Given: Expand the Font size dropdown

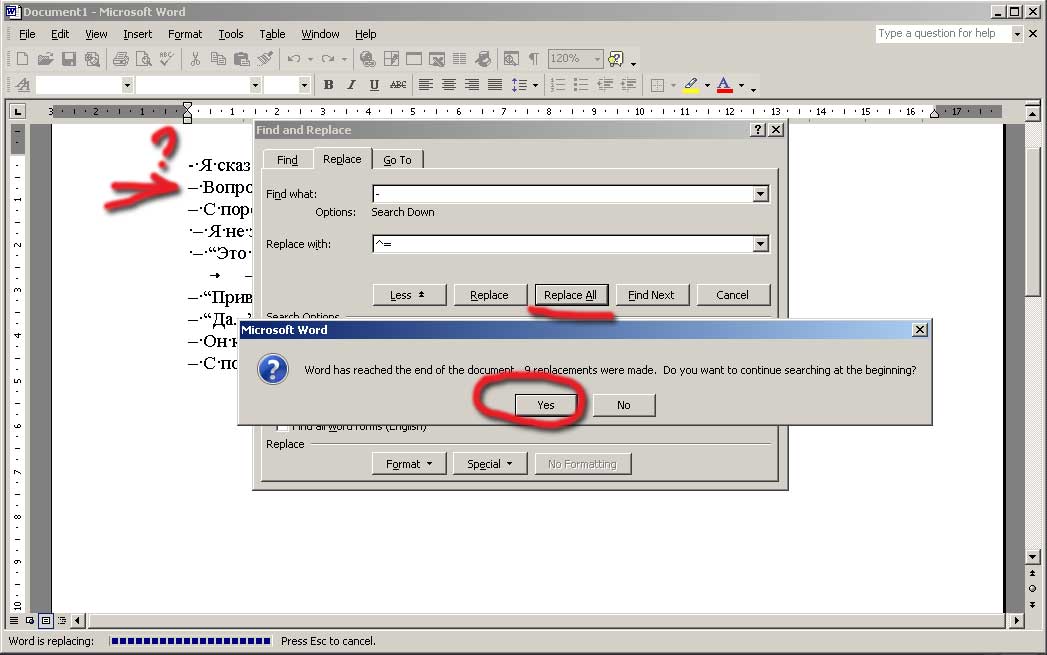Looking at the screenshot, I should [x=304, y=85].
